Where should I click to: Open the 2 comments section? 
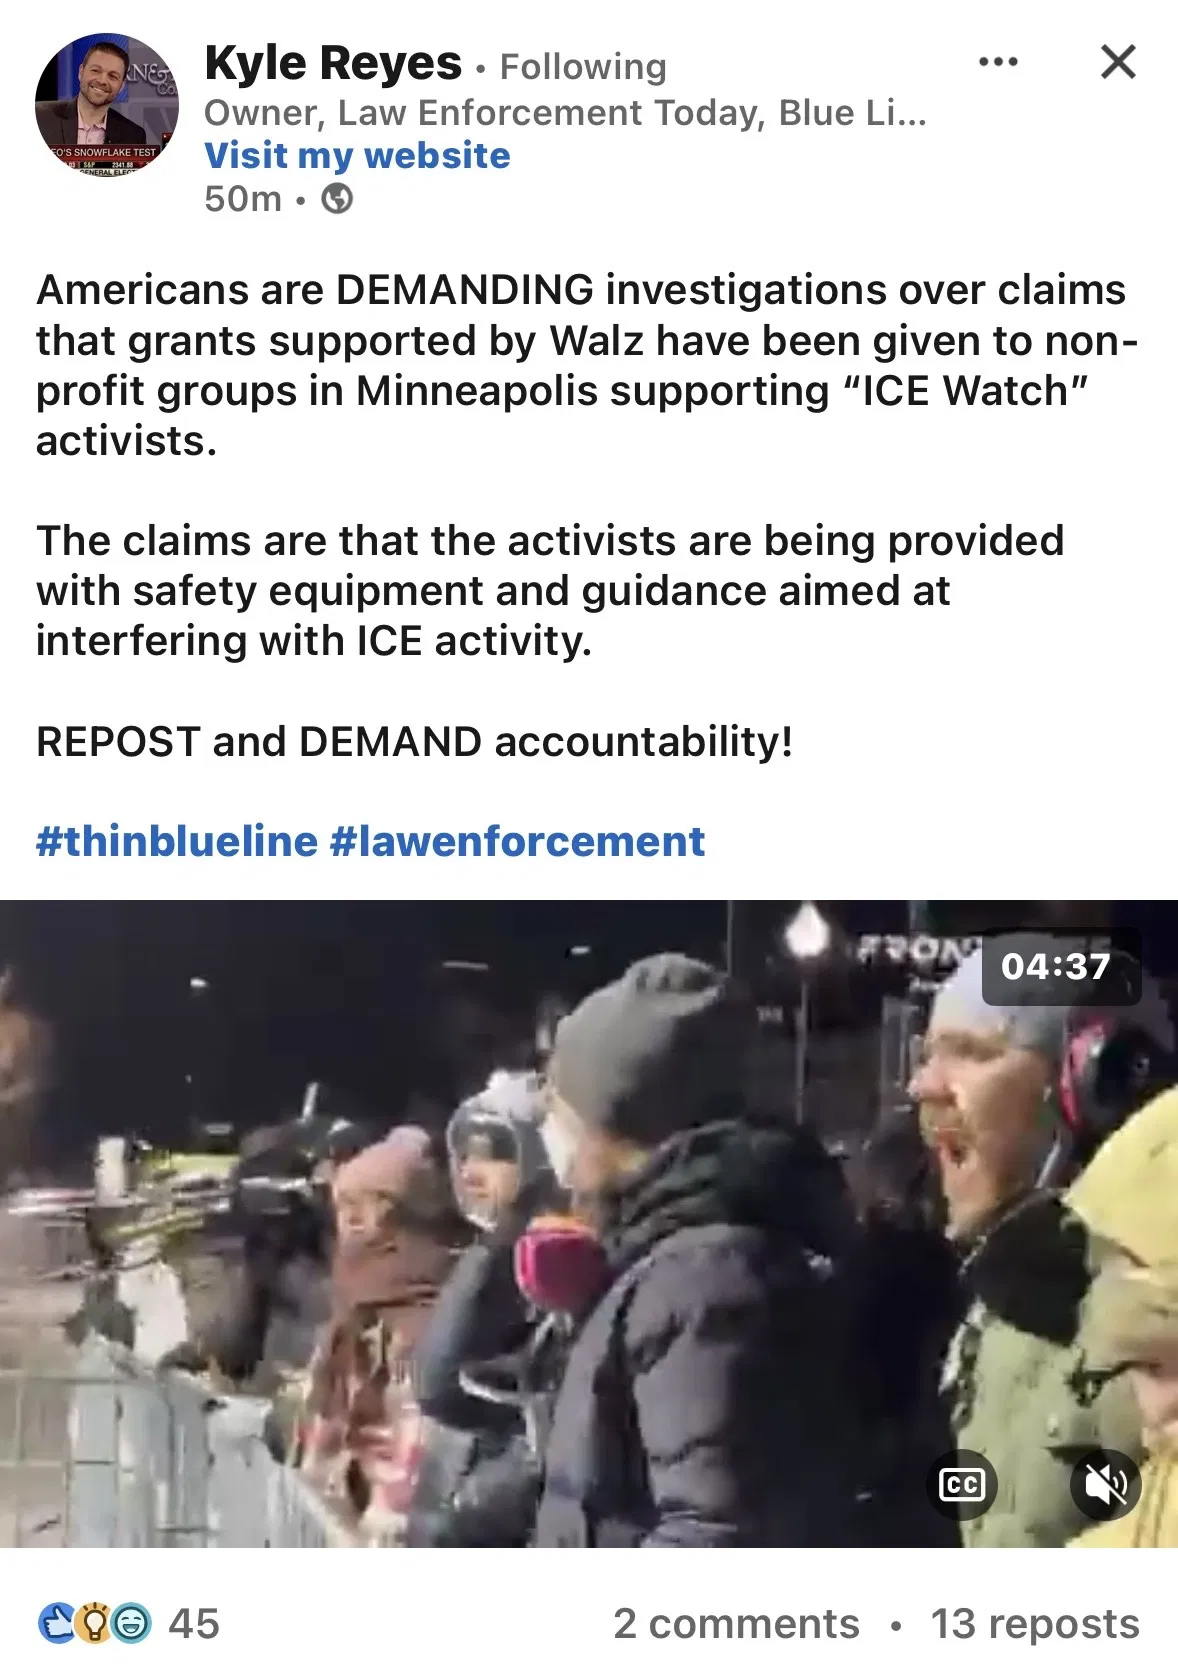(737, 1624)
